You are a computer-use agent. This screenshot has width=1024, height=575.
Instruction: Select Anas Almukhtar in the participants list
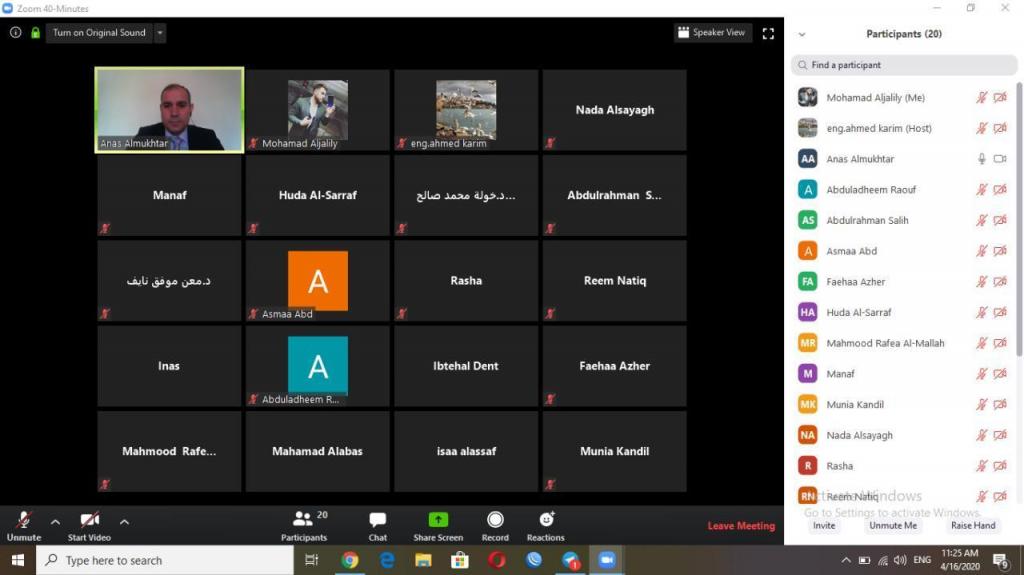point(860,159)
